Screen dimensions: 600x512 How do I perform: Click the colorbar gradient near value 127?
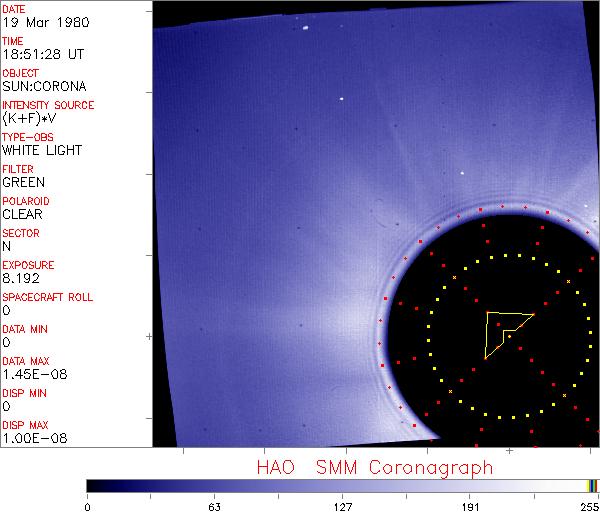pyautogui.click(x=342, y=485)
